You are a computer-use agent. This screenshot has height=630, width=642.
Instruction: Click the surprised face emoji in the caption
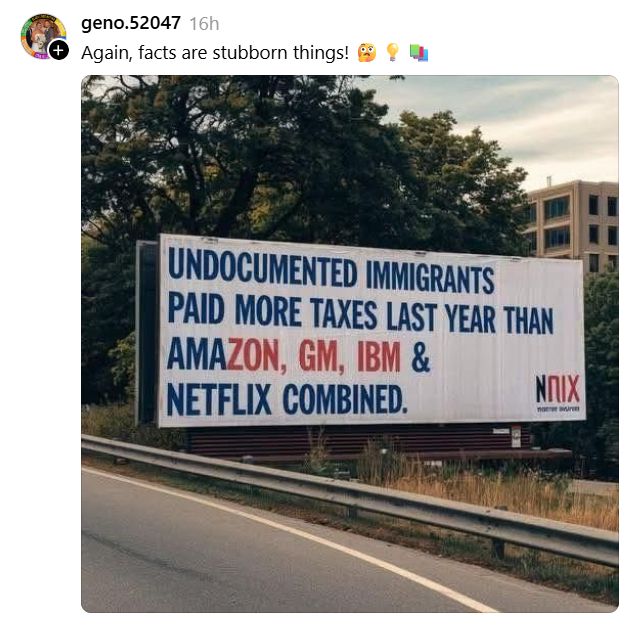pyautogui.click(x=366, y=53)
